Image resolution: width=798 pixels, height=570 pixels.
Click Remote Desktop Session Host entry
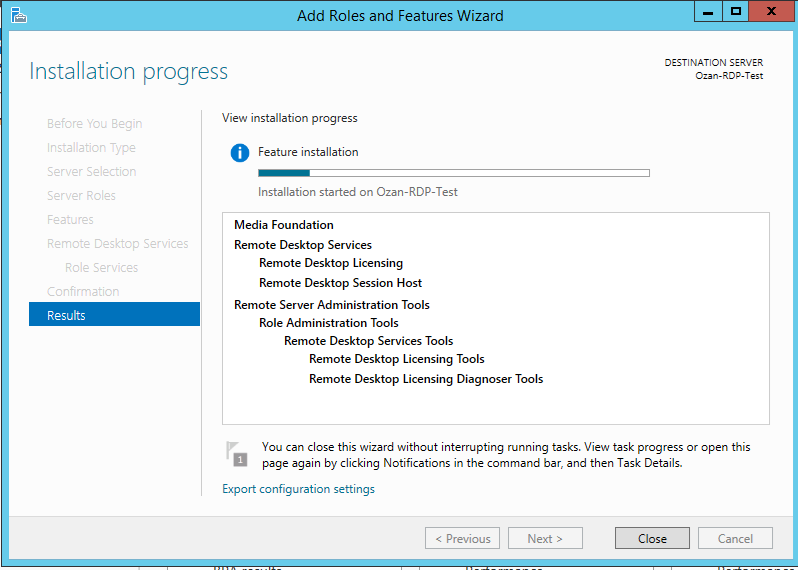tap(340, 283)
